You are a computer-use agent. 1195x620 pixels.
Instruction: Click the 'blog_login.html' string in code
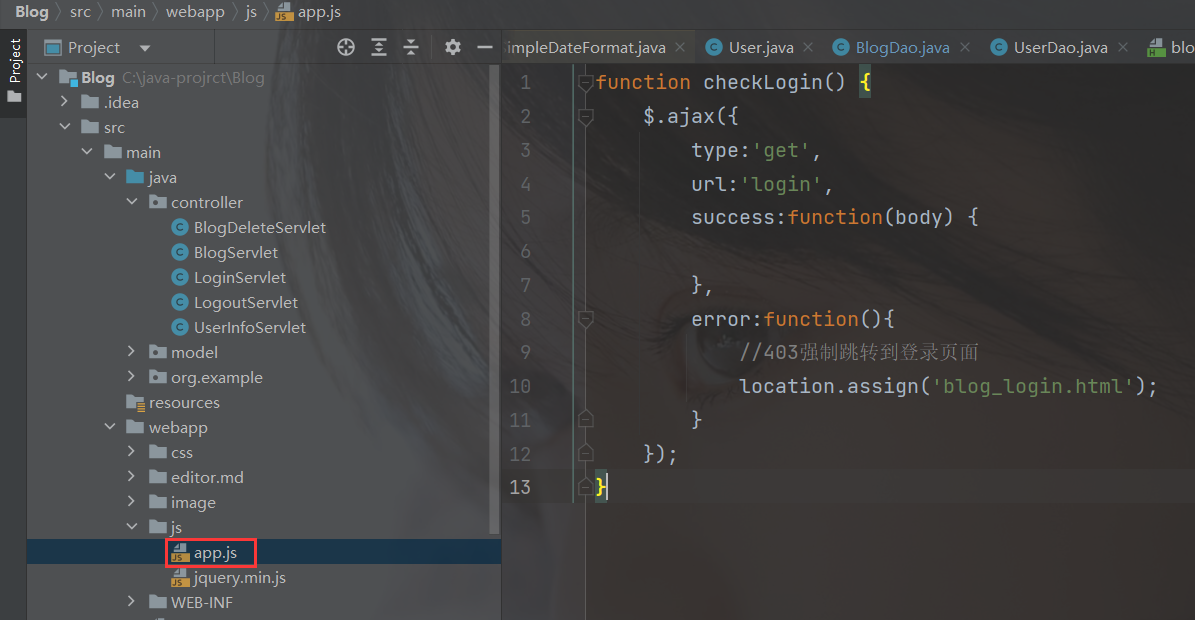point(1033,386)
